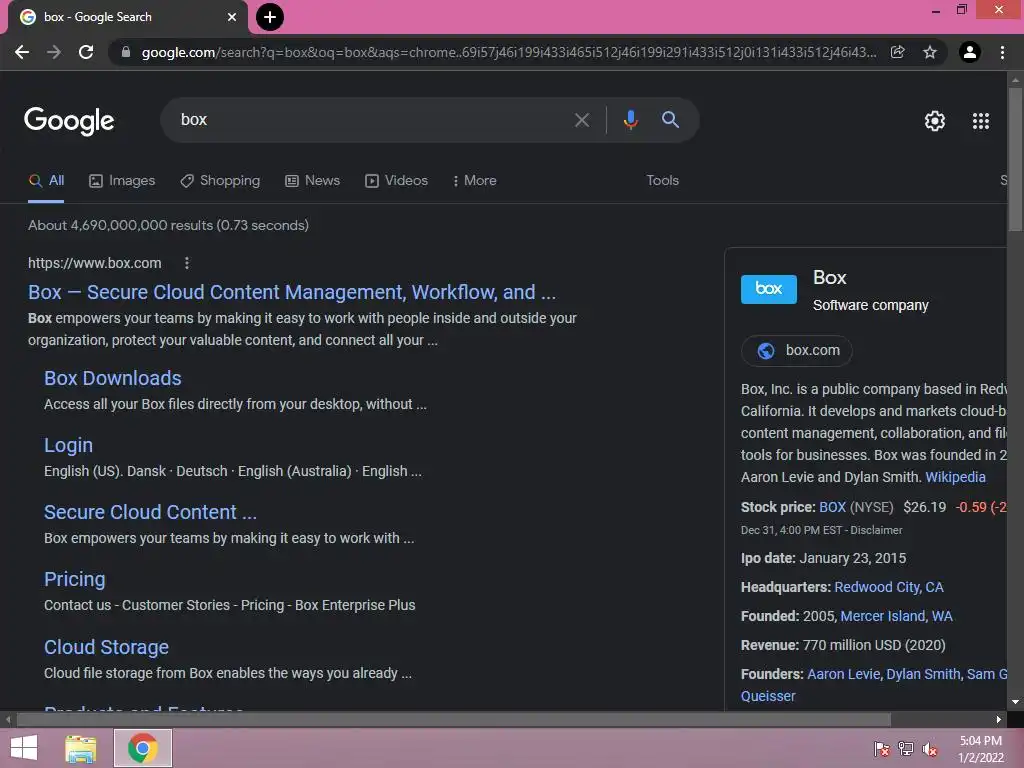Screen dimensions: 1024x768
Task: Open the Disclaimer link under stock price
Action: coord(876,530)
